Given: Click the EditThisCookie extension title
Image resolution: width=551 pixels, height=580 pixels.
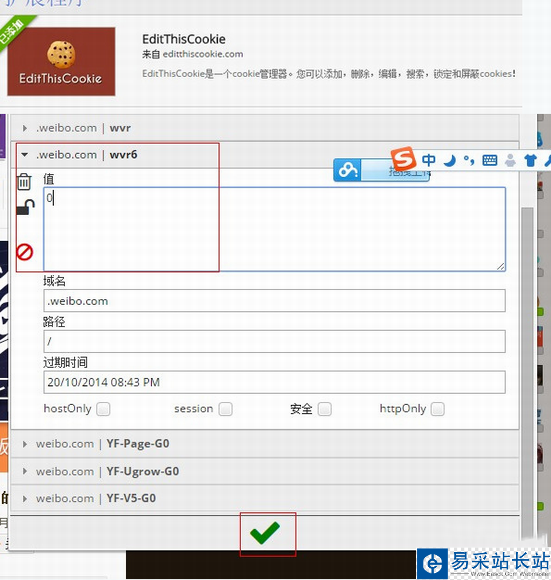Looking at the screenshot, I should (x=184, y=39).
